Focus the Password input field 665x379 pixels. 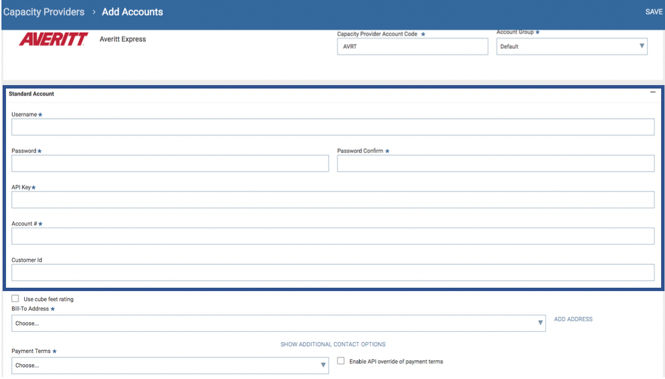tap(170, 164)
